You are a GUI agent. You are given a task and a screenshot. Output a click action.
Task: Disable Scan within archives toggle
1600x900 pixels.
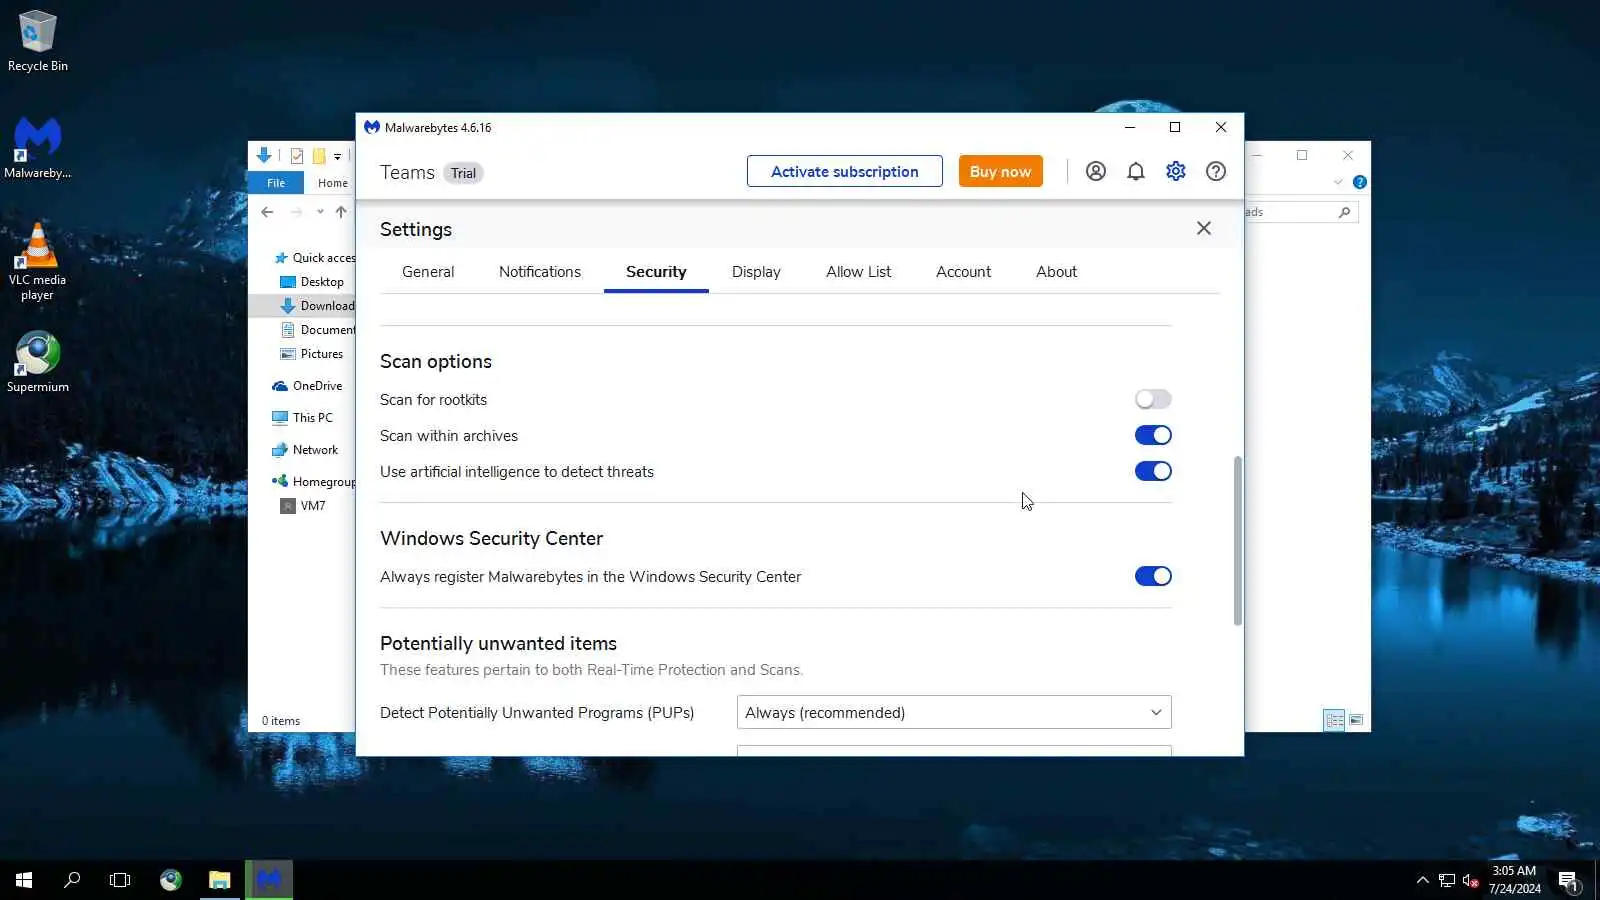(x=1153, y=435)
